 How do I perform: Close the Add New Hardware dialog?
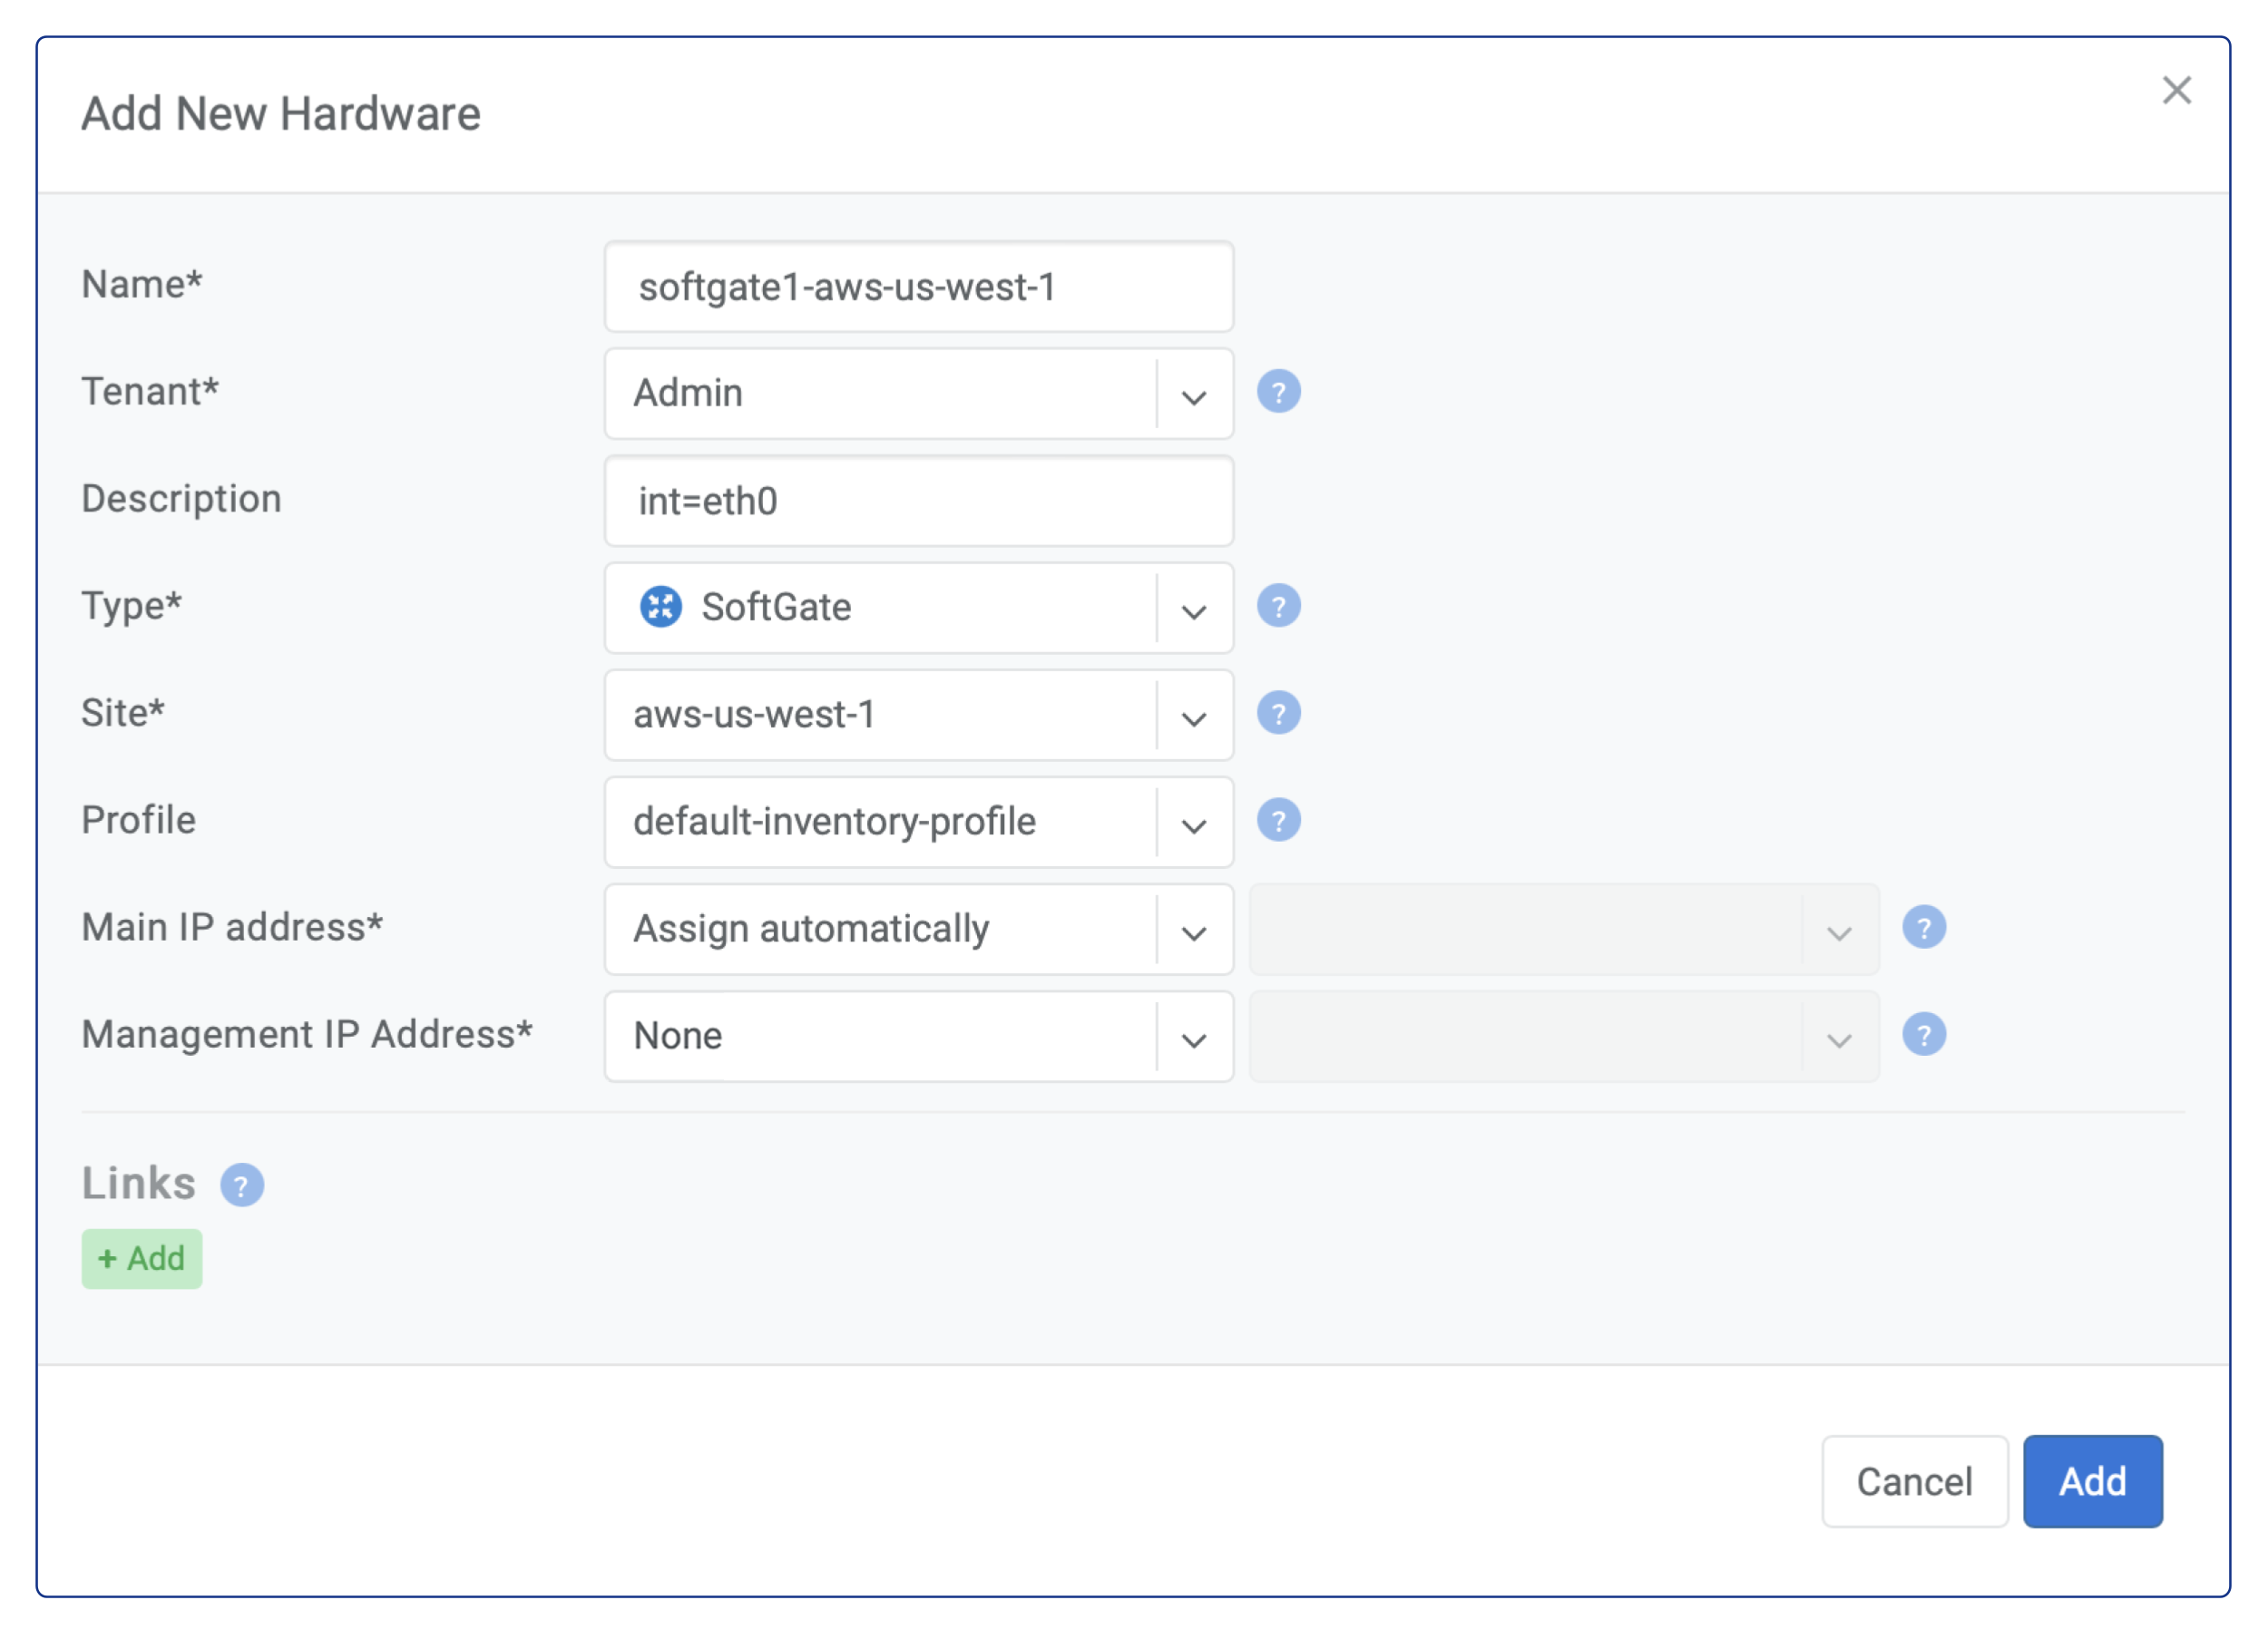click(x=2178, y=90)
